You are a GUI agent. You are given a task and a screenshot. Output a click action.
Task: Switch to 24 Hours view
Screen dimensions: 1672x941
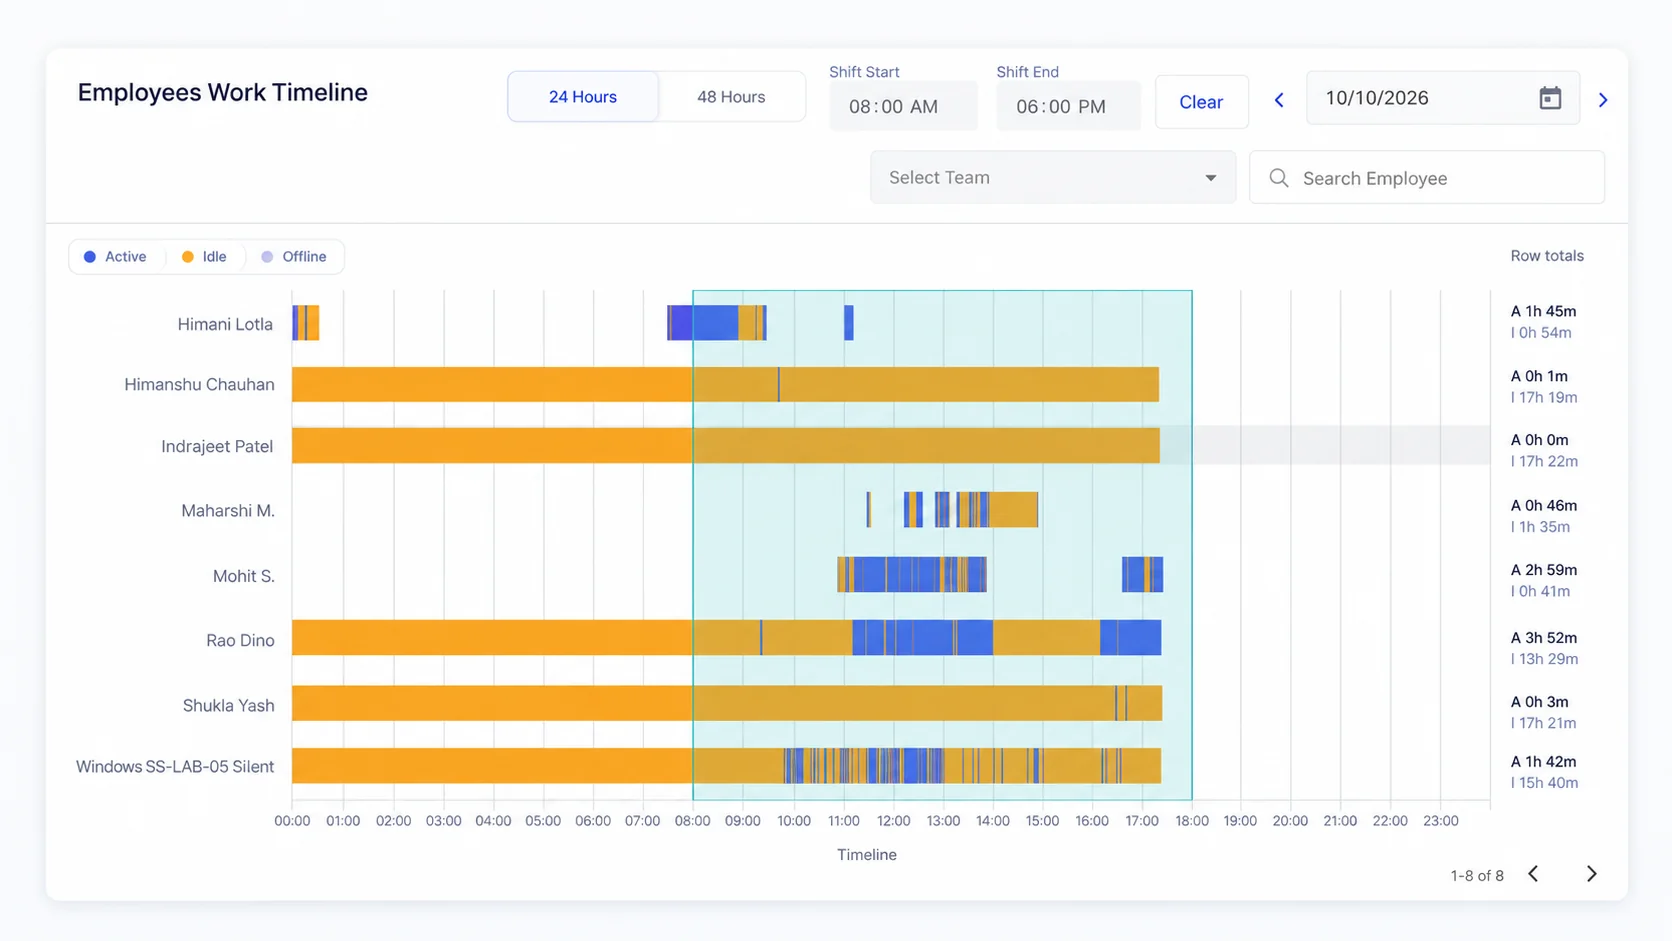(583, 97)
